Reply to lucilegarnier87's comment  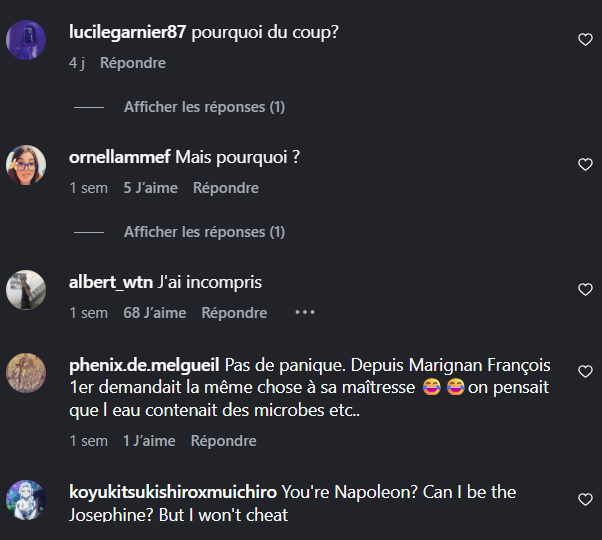point(133,63)
